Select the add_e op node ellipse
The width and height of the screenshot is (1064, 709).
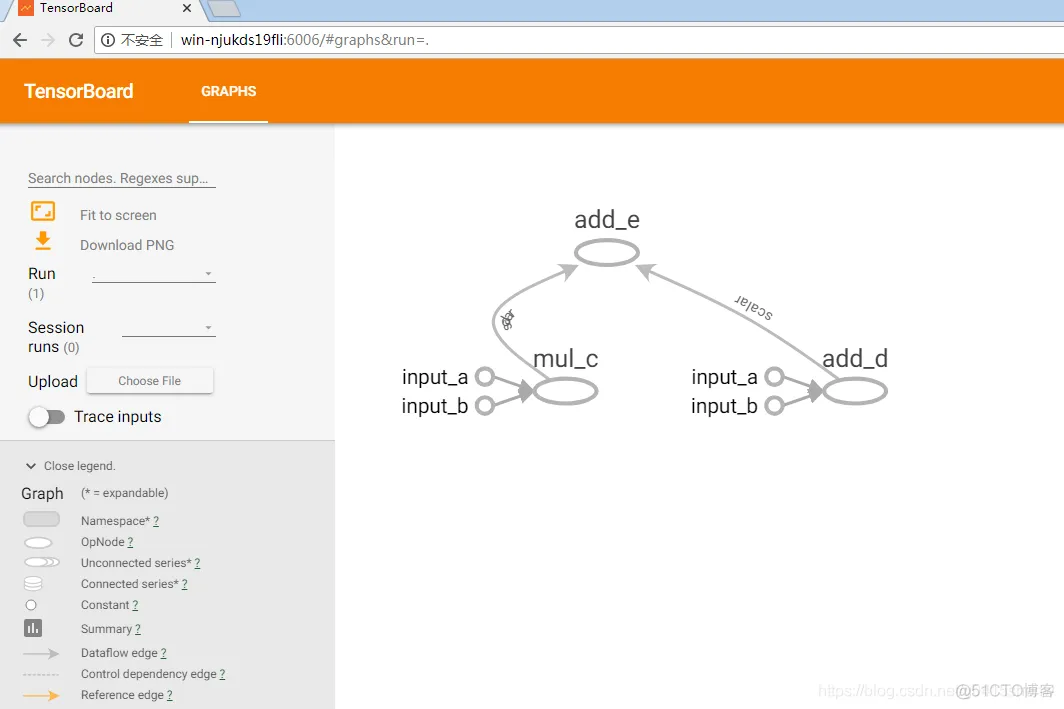pyautogui.click(x=607, y=253)
